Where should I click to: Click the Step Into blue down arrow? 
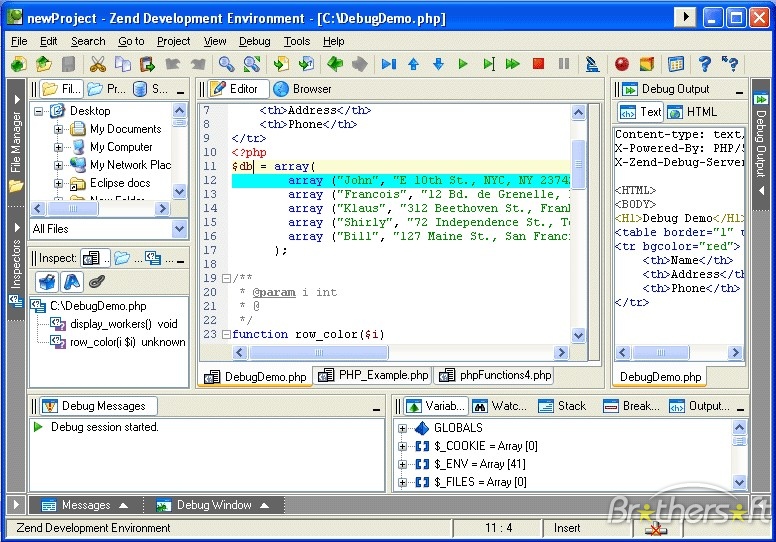tap(438, 64)
